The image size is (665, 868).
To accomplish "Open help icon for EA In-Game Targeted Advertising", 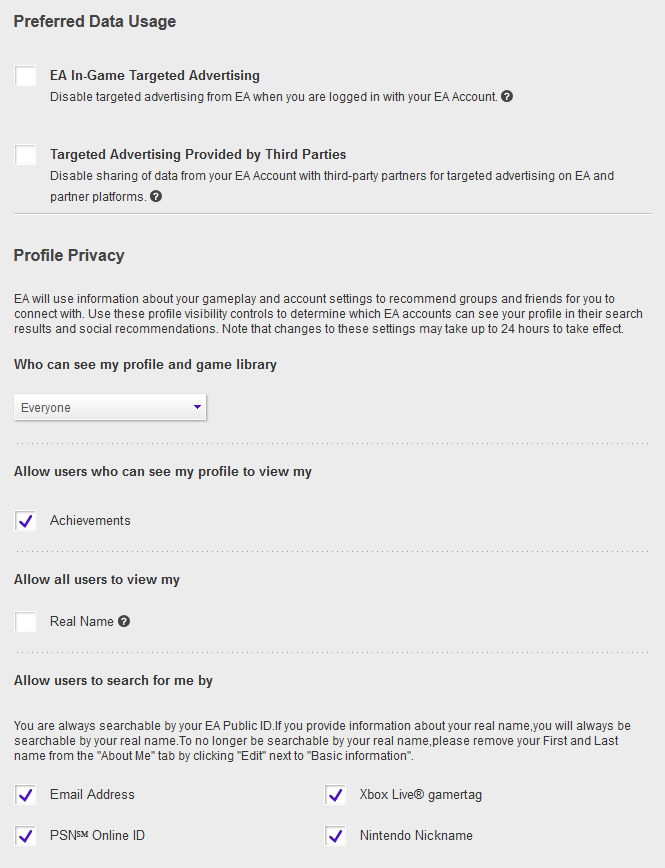I will (x=507, y=97).
